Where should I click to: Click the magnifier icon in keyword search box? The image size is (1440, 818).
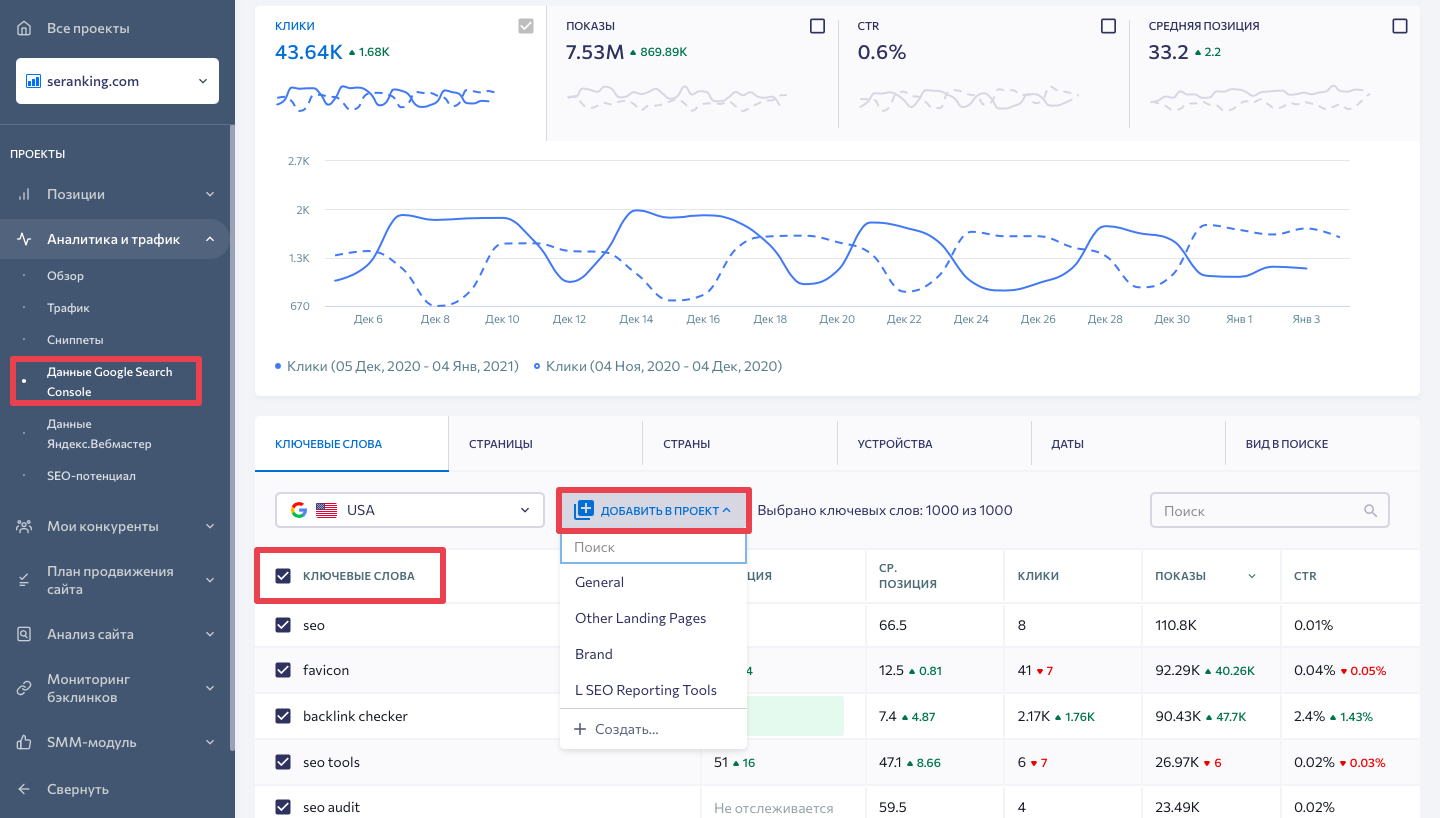click(x=1371, y=511)
